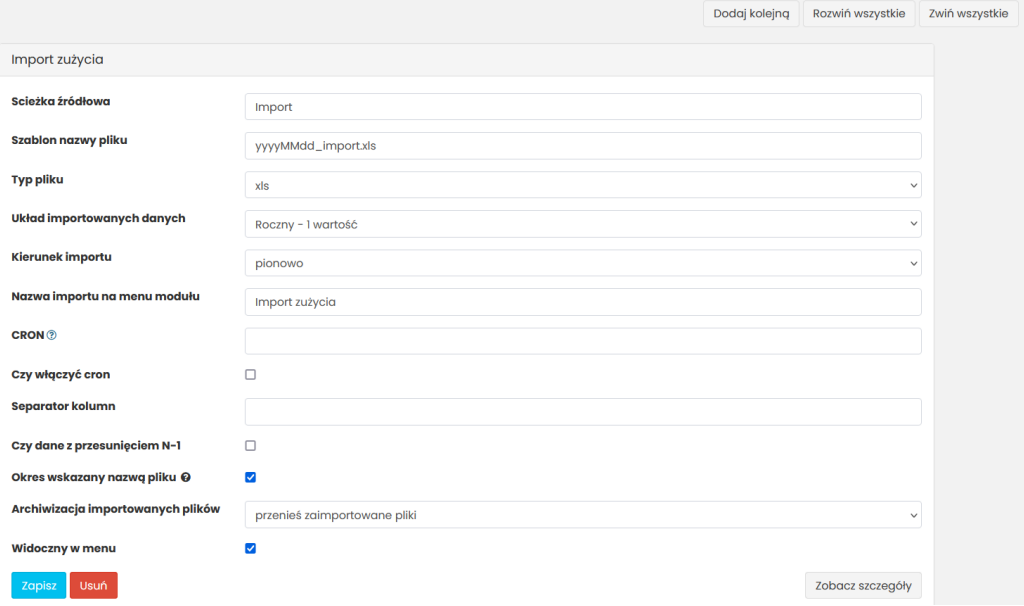Expand the Kierunek importu dropdown
The image size is (1024, 606).
point(582,263)
